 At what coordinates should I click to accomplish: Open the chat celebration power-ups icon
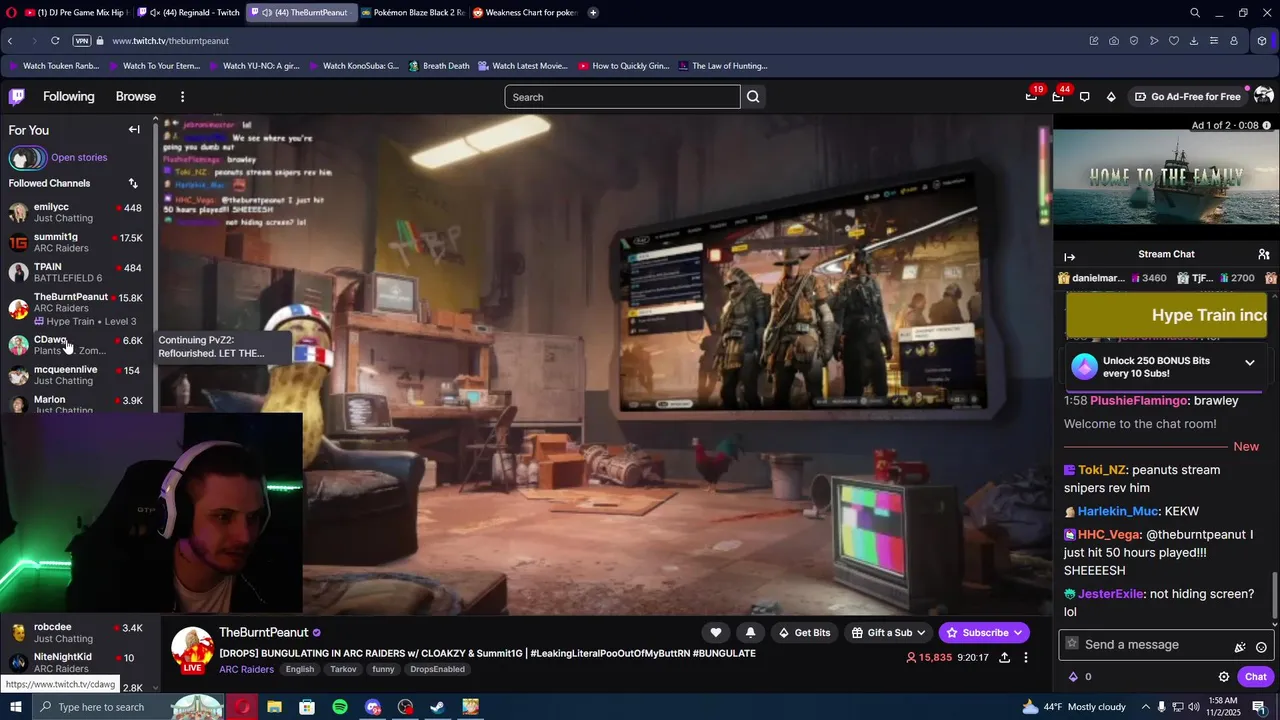coord(1240,647)
